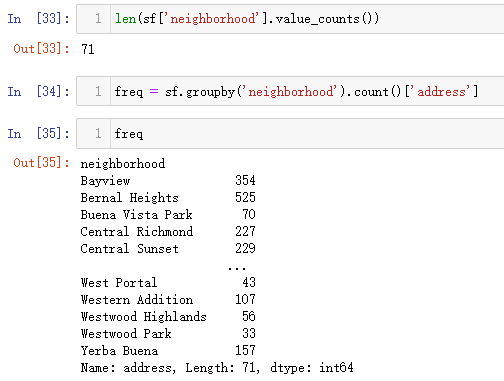Click the Out[35] output prompt
The width and height of the screenshot is (504, 381).
point(42,163)
